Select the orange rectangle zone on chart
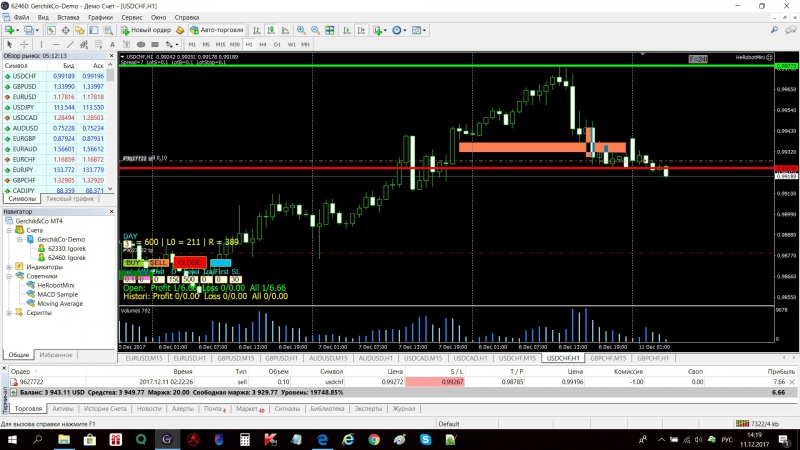Image resolution: width=800 pixels, height=450 pixels. (x=542, y=147)
